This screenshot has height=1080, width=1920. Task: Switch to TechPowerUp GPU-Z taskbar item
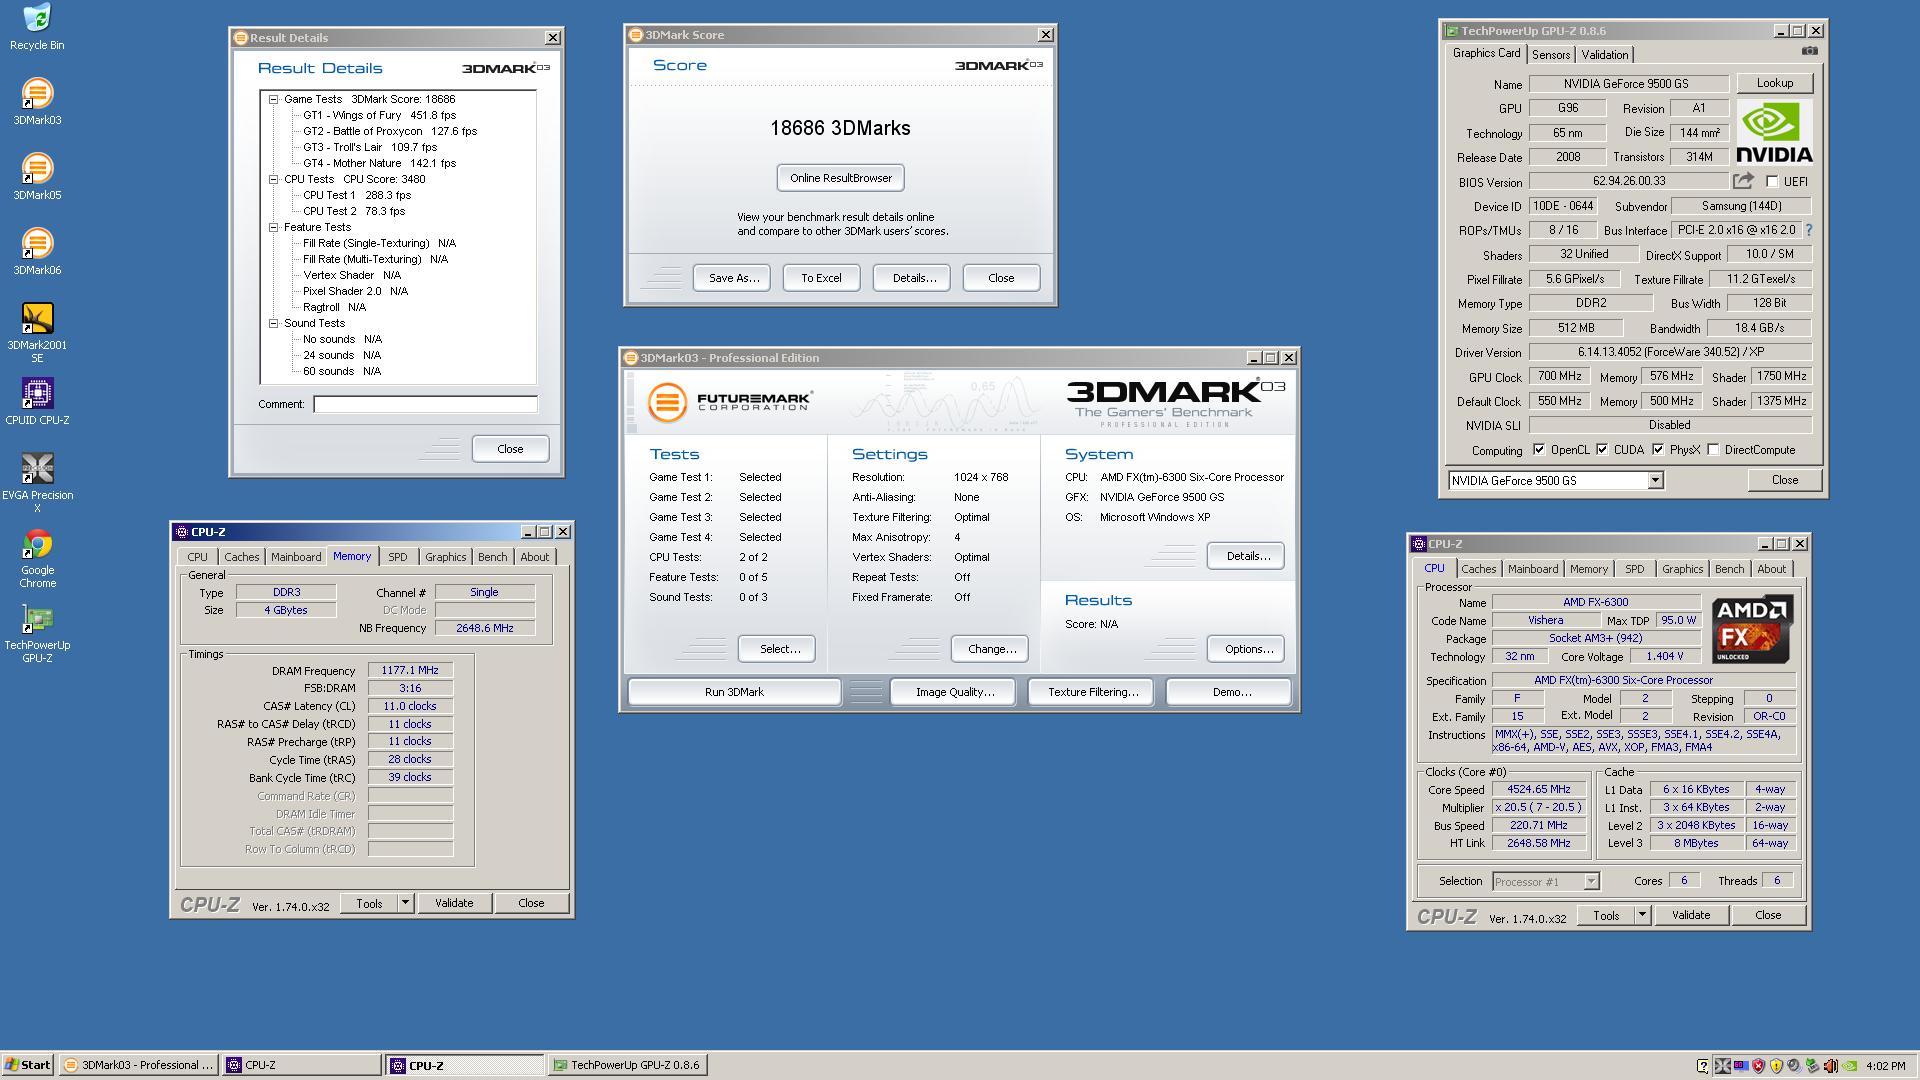click(628, 1065)
